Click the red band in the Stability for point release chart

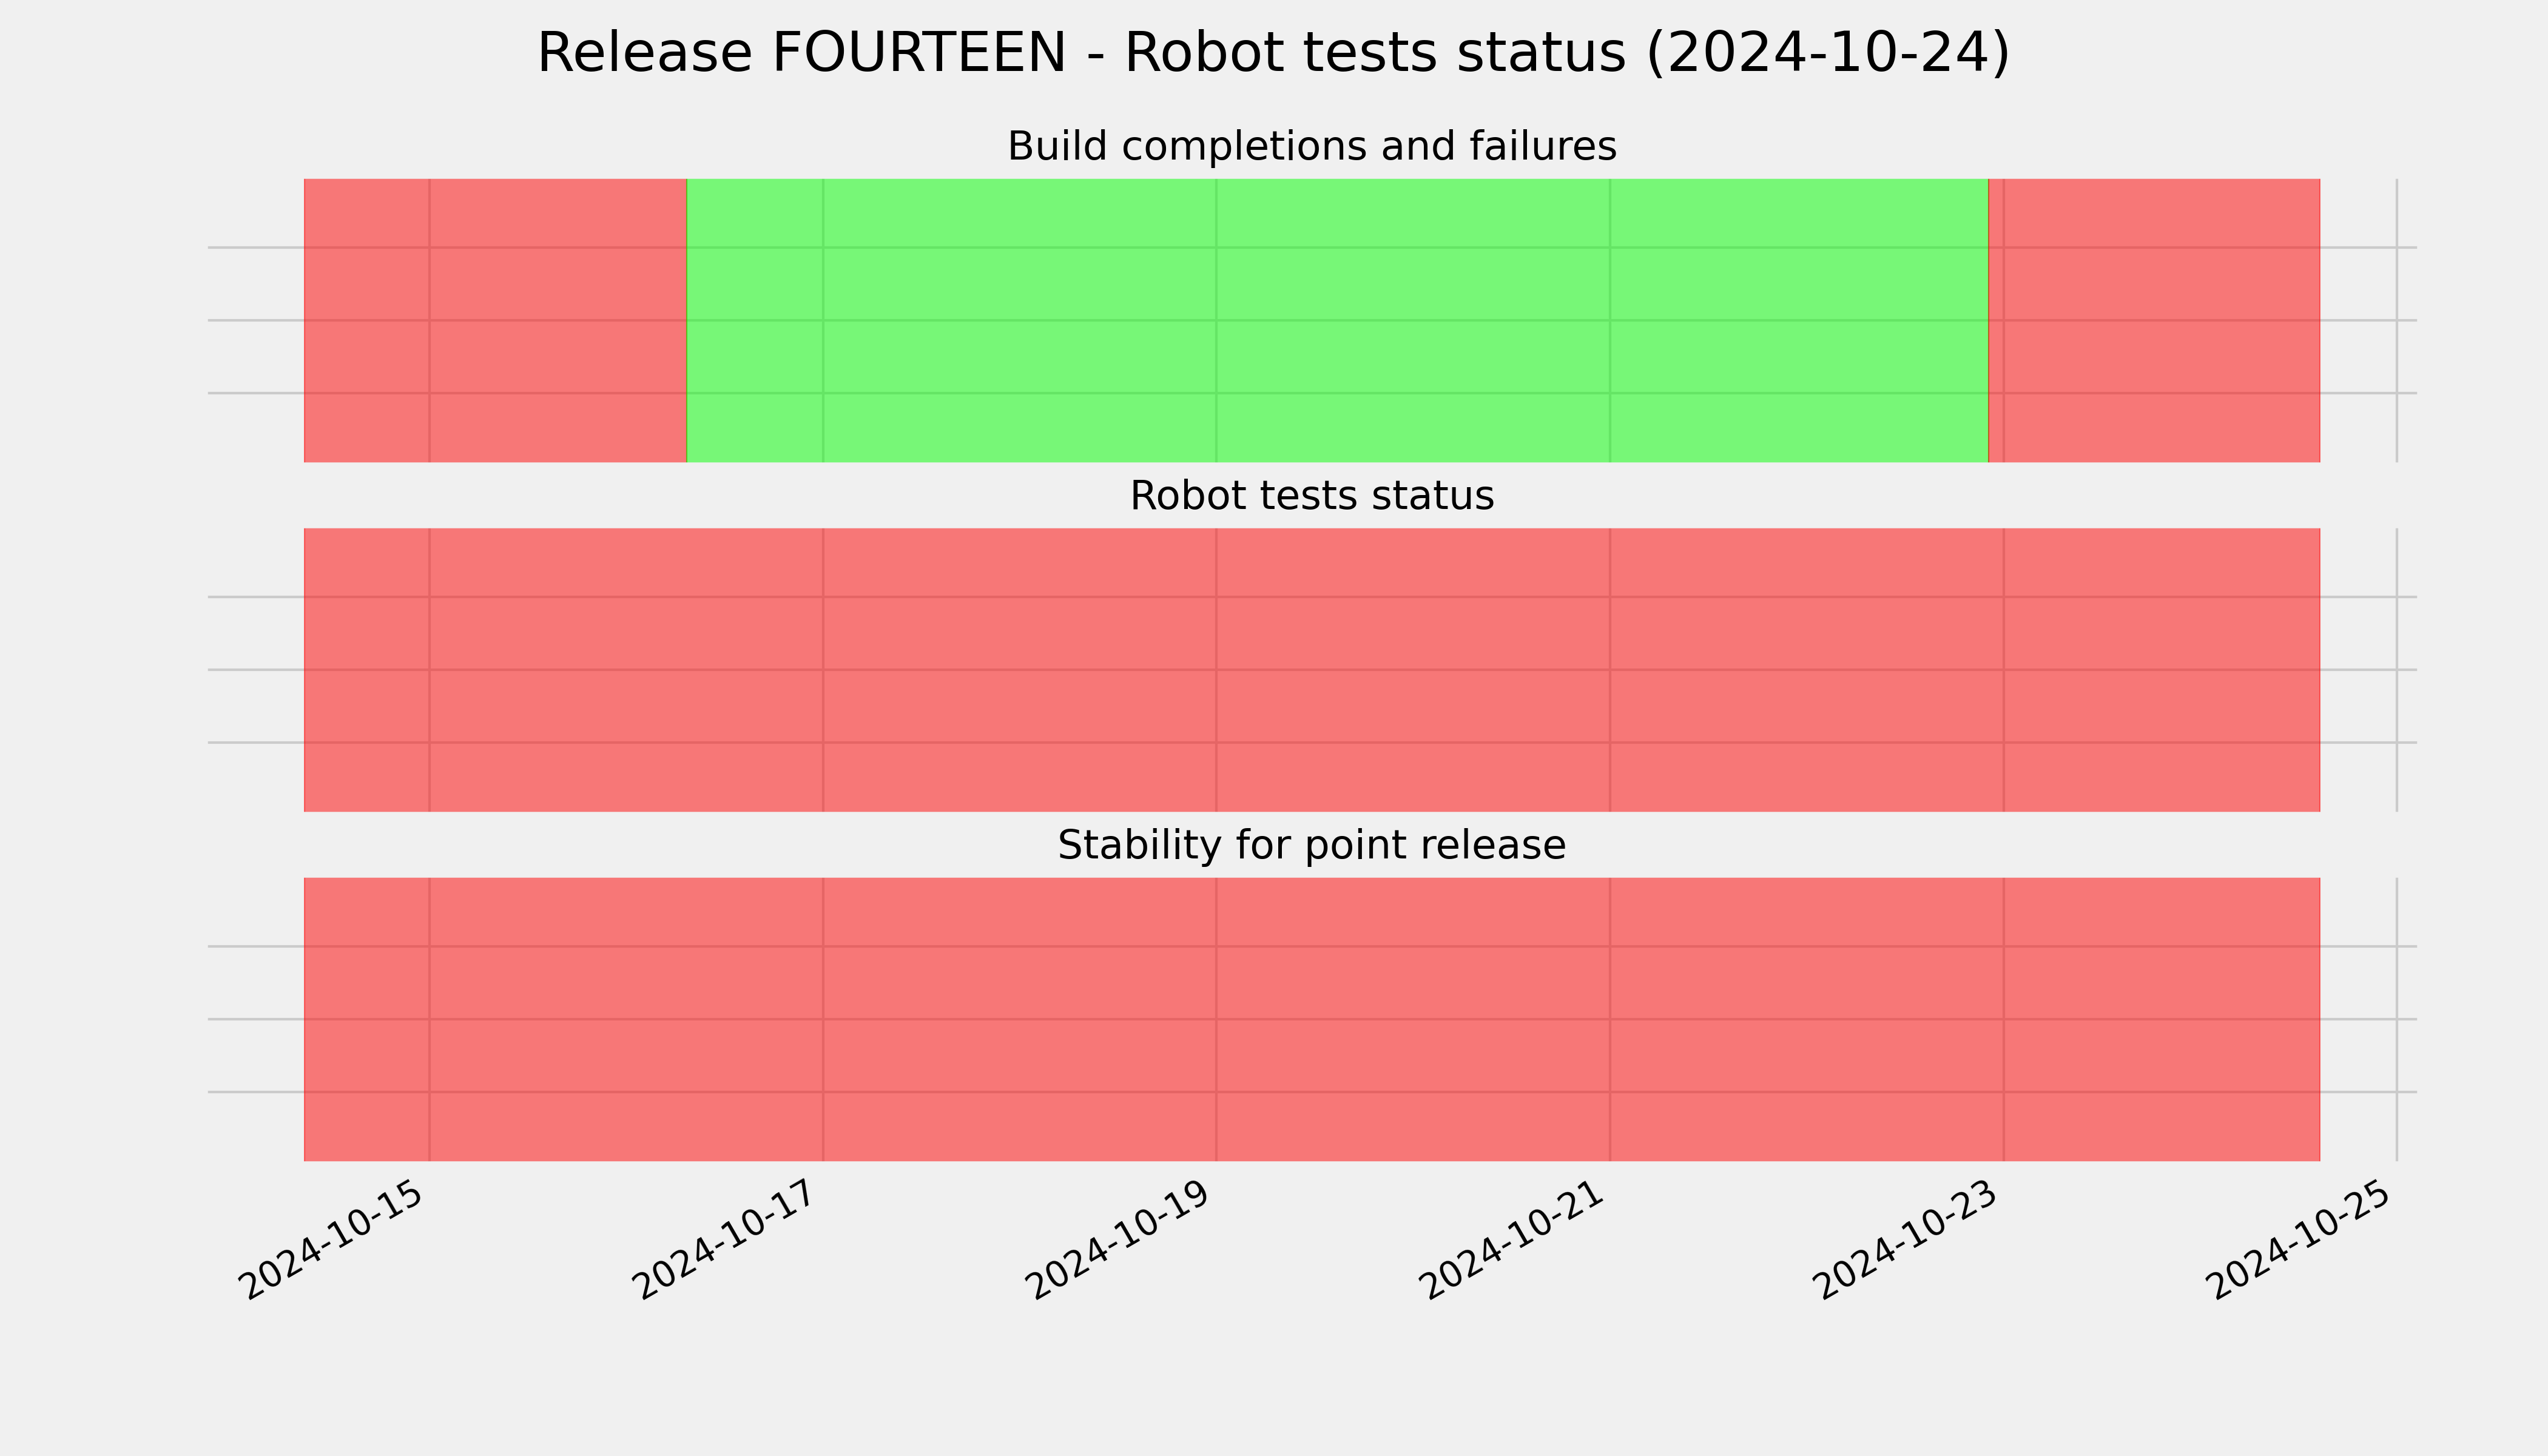(x=1312, y=1019)
